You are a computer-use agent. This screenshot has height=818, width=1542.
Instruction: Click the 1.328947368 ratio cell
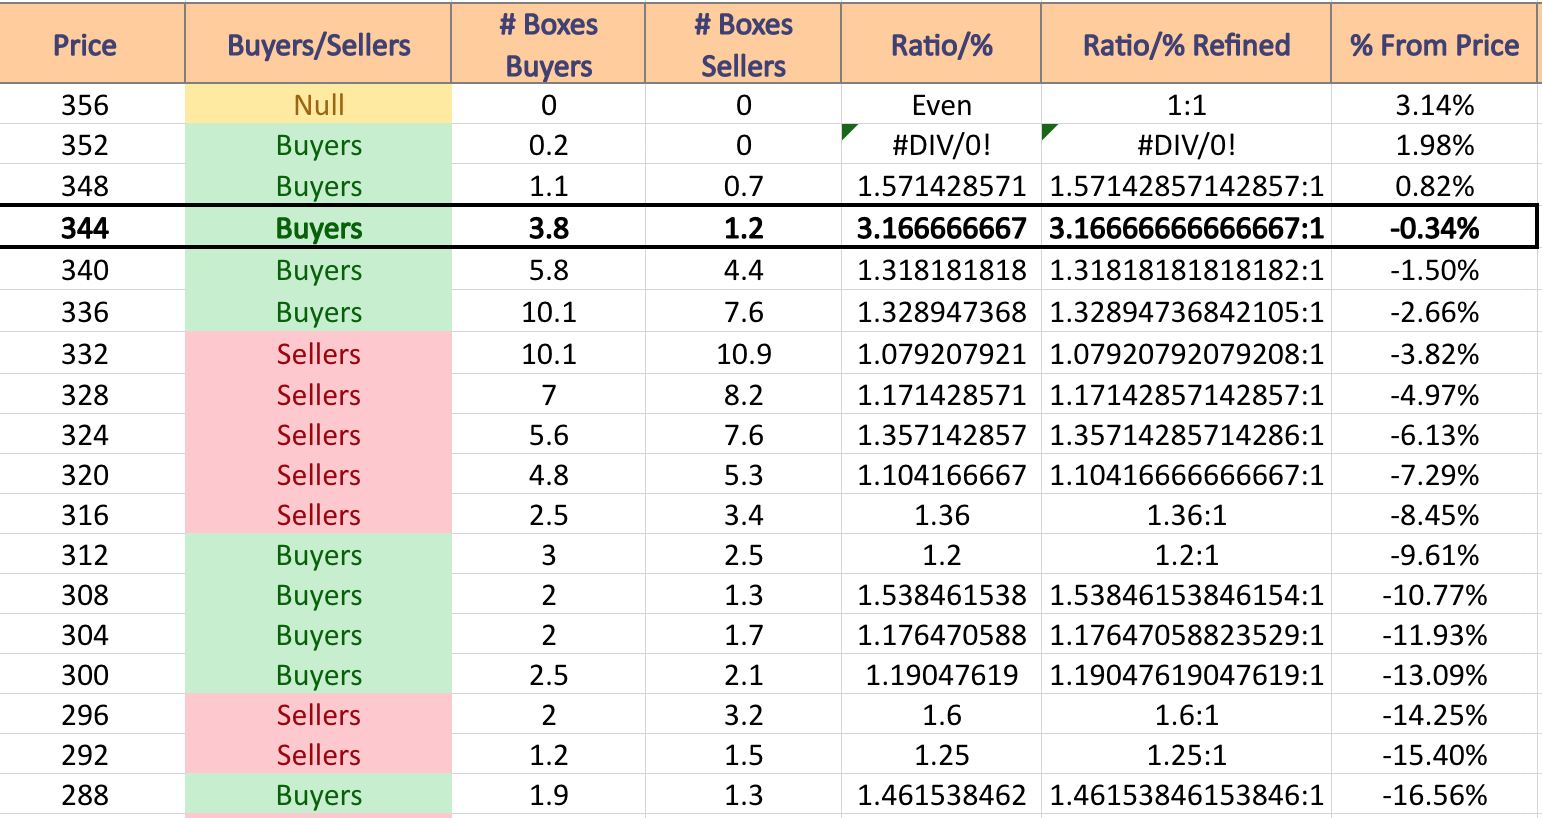pyautogui.click(x=941, y=312)
